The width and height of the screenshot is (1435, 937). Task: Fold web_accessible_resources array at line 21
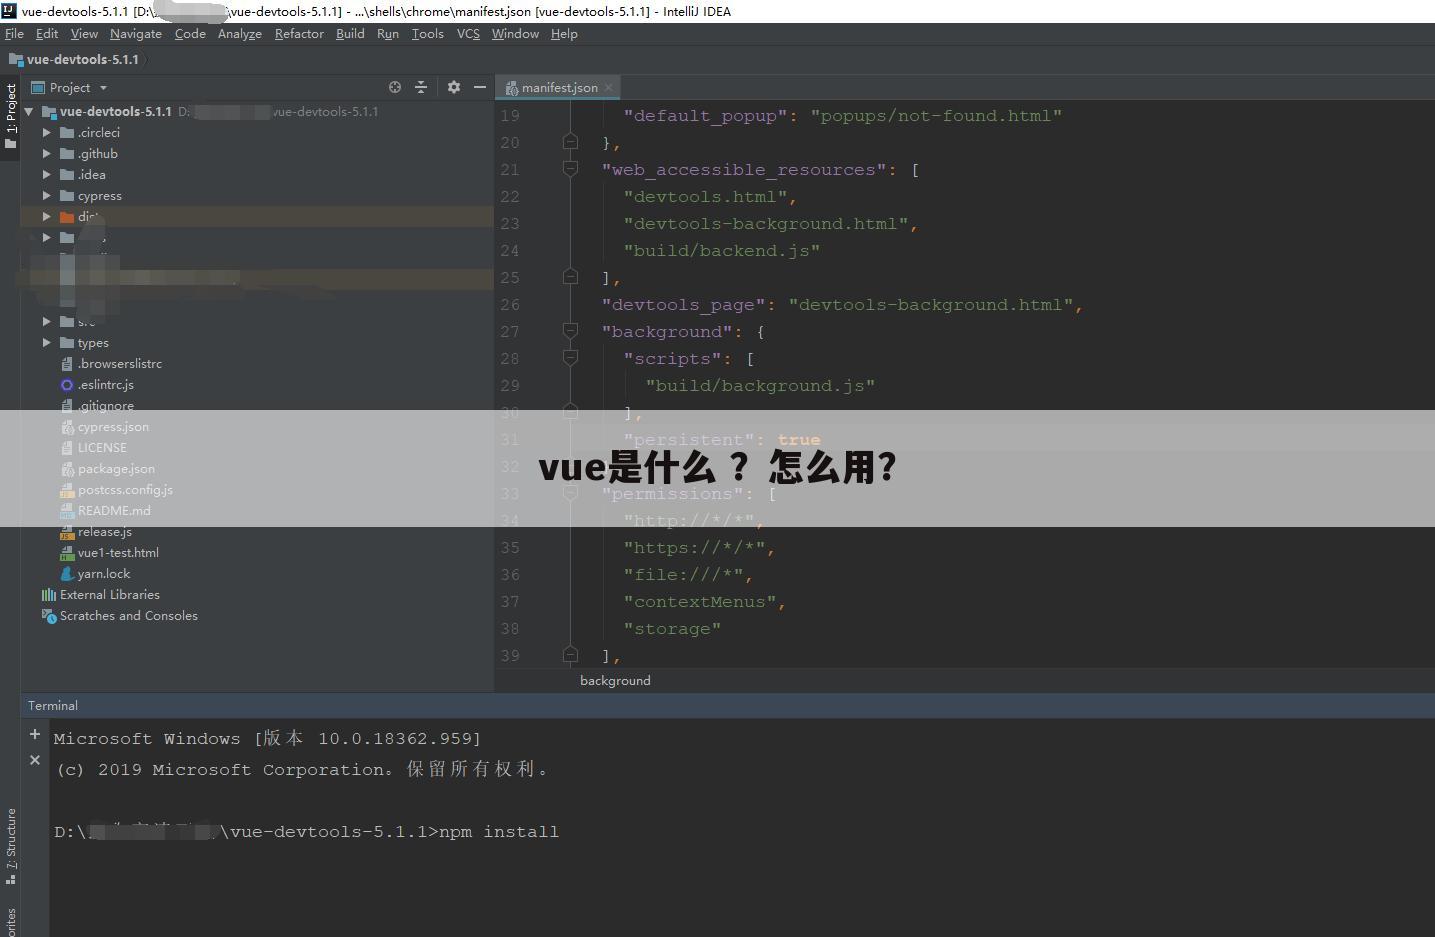coord(570,169)
